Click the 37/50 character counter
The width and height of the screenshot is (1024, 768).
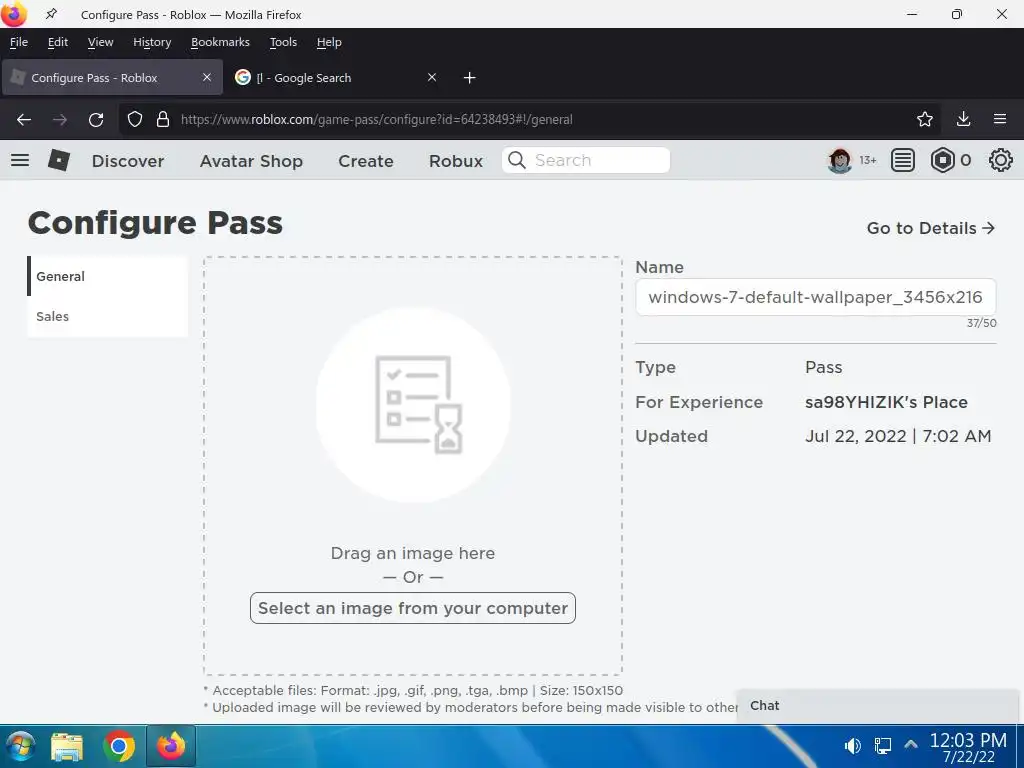(x=982, y=323)
